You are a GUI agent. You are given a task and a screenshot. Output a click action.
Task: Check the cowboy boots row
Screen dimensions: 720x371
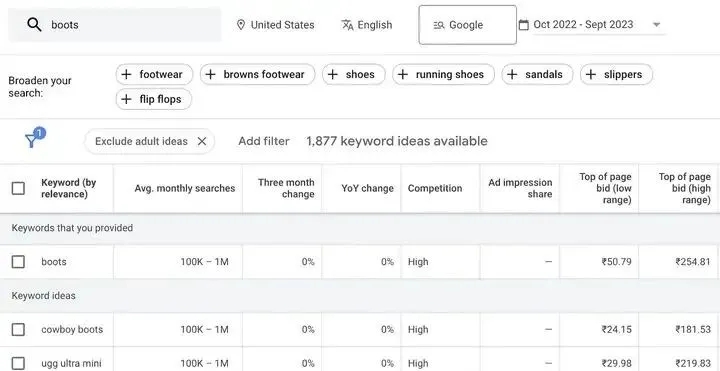point(18,329)
